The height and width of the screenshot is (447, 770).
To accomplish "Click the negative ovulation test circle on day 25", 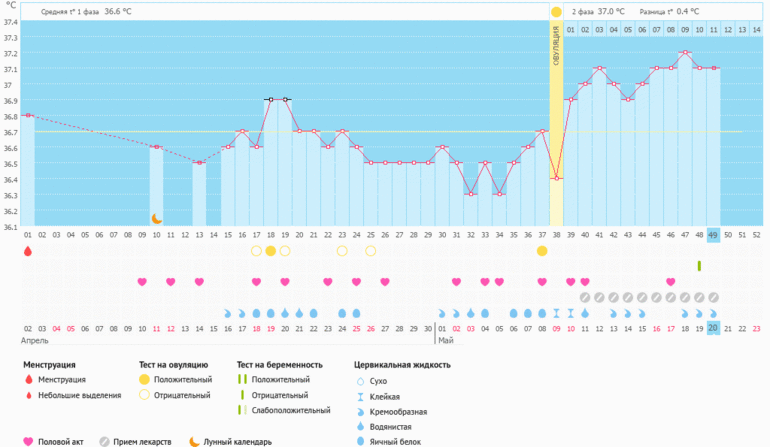I will [x=370, y=251].
